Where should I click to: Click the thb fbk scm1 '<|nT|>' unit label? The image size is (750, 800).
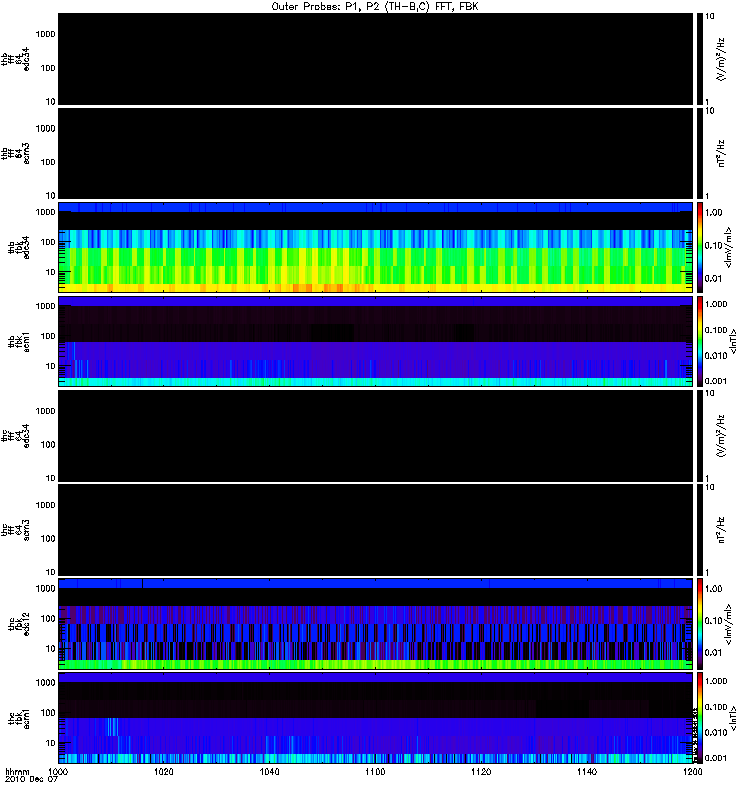(733, 341)
